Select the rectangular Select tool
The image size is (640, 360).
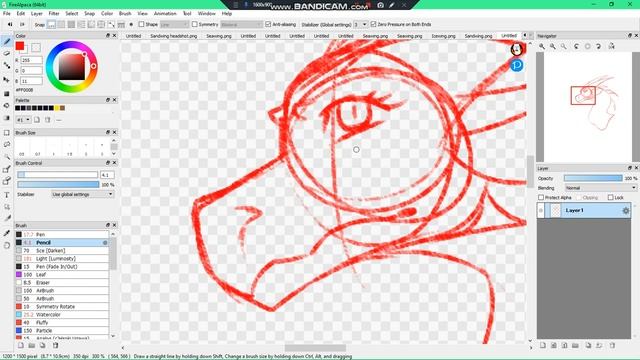coord(7,133)
